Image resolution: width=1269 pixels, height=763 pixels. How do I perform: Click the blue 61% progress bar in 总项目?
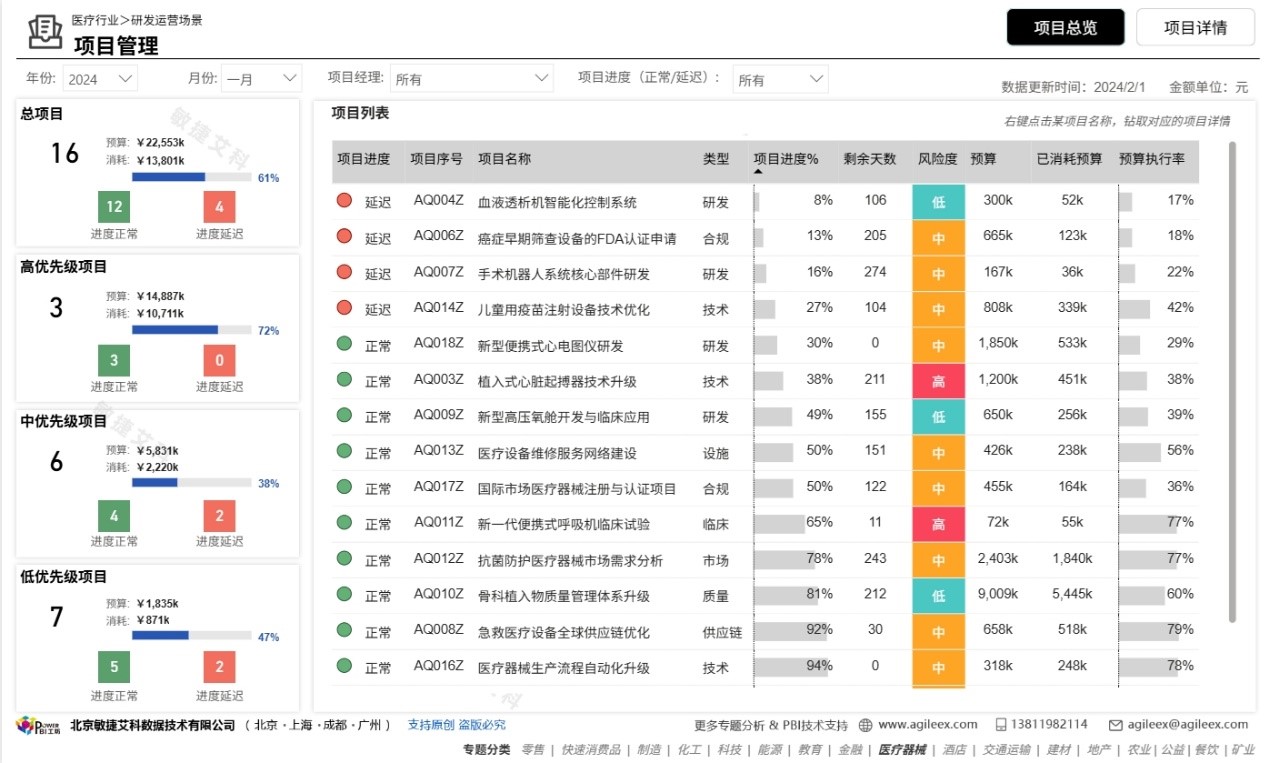point(170,176)
